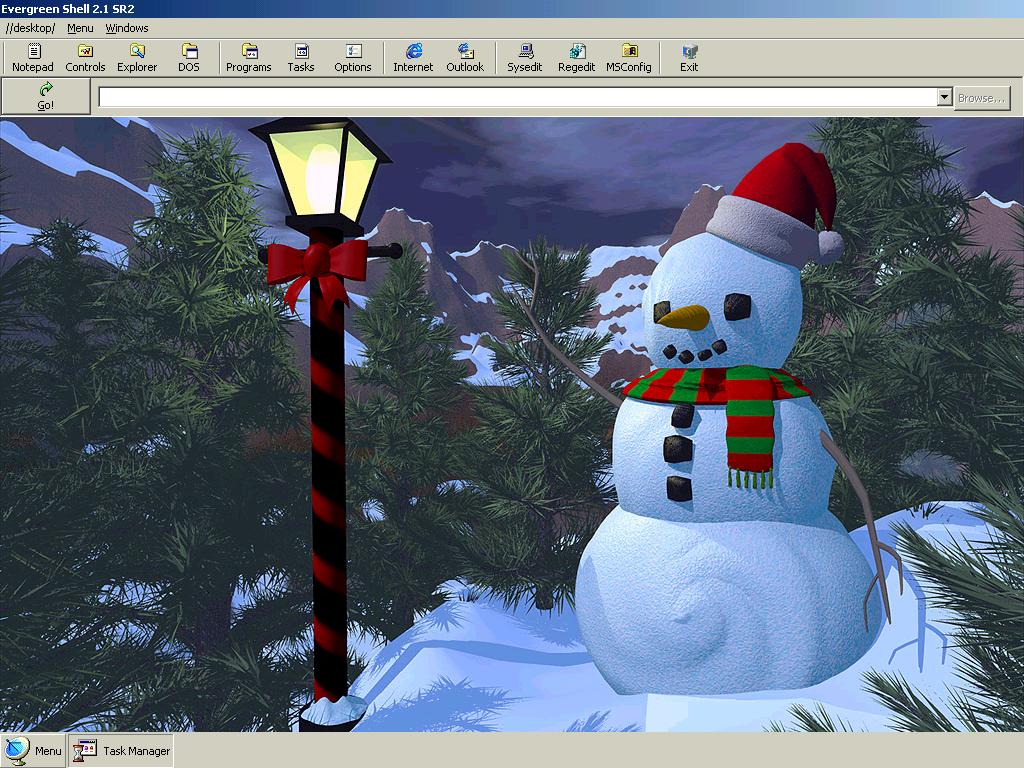Image resolution: width=1024 pixels, height=768 pixels.
Task: Open the Menu item in the menu bar
Action: coord(80,28)
